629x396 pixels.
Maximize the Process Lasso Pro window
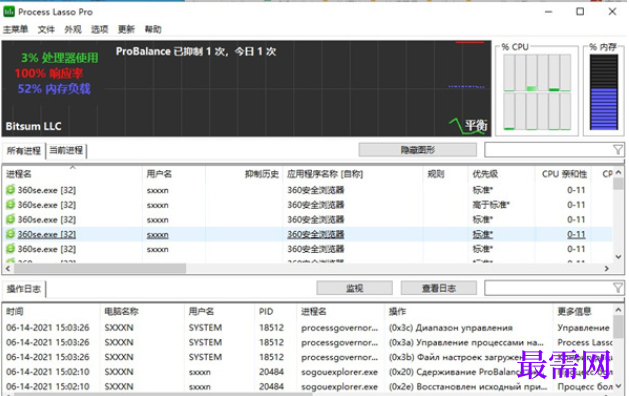[x=580, y=12]
